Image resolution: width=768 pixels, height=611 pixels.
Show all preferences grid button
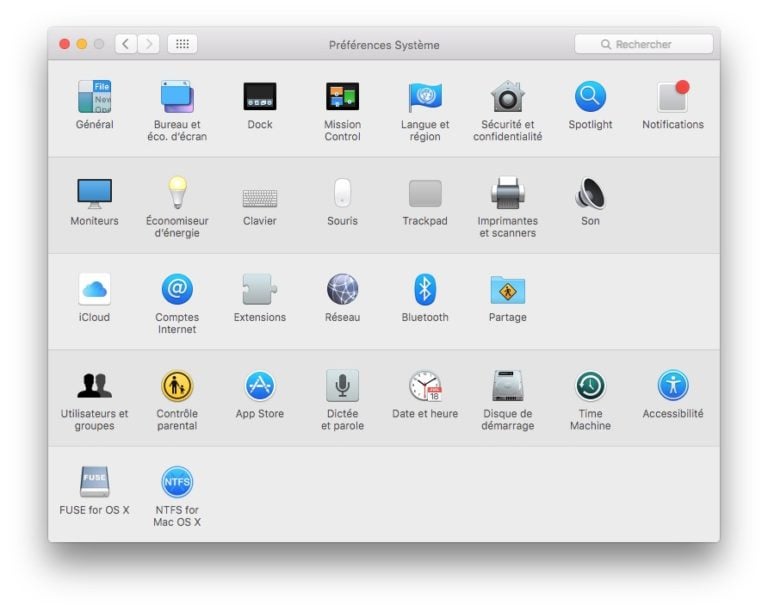[x=182, y=44]
